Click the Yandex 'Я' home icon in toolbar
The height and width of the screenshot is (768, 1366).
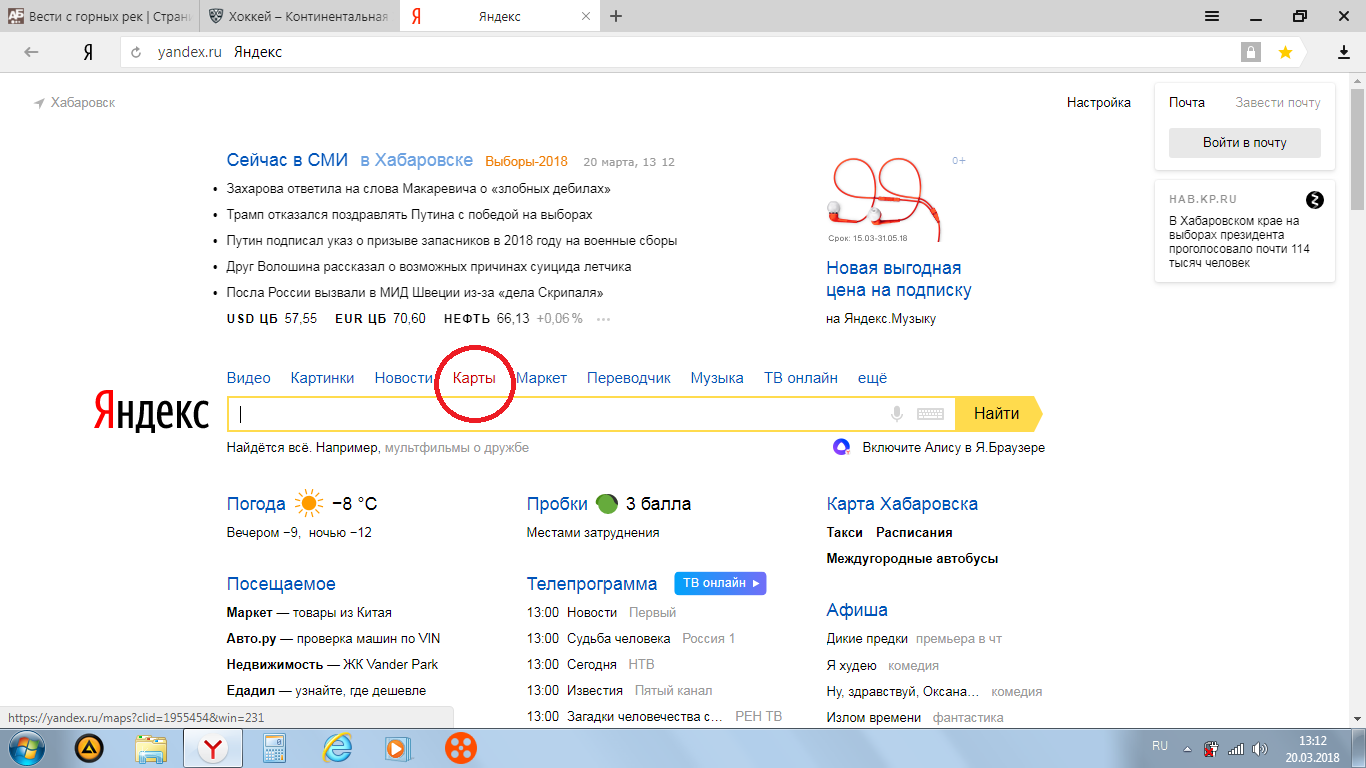click(x=88, y=52)
